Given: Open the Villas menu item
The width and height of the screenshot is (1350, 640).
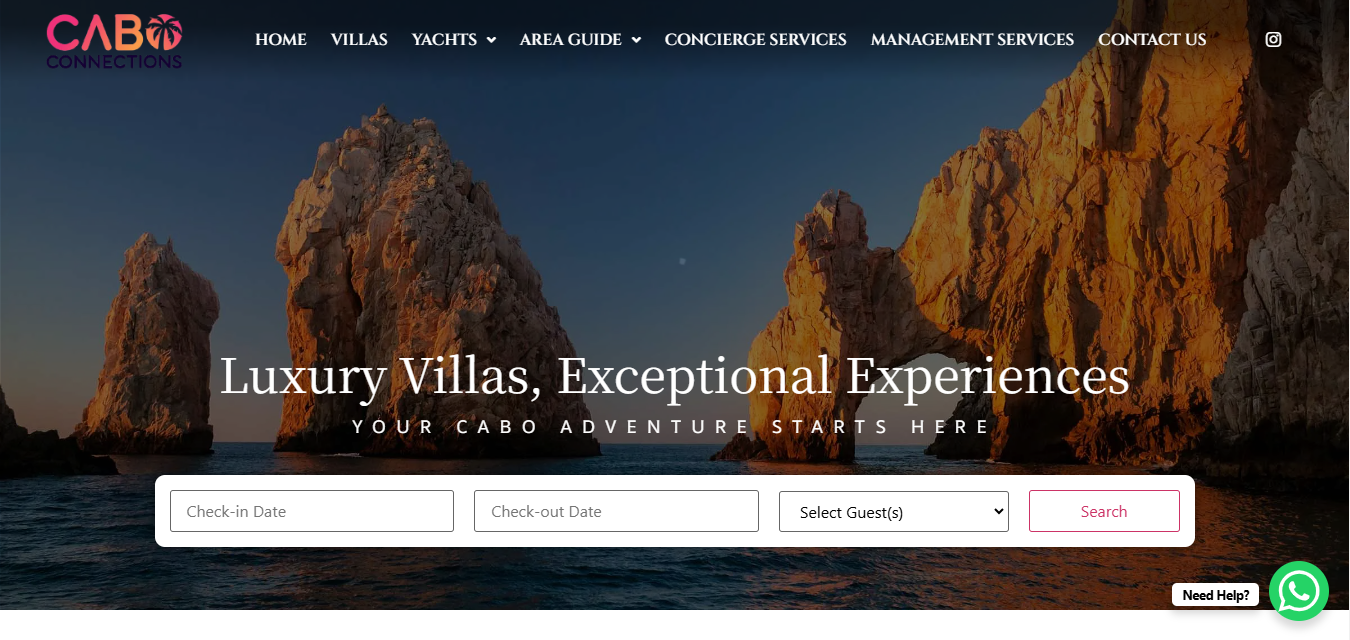Looking at the screenshot, I should coord(359,40).
